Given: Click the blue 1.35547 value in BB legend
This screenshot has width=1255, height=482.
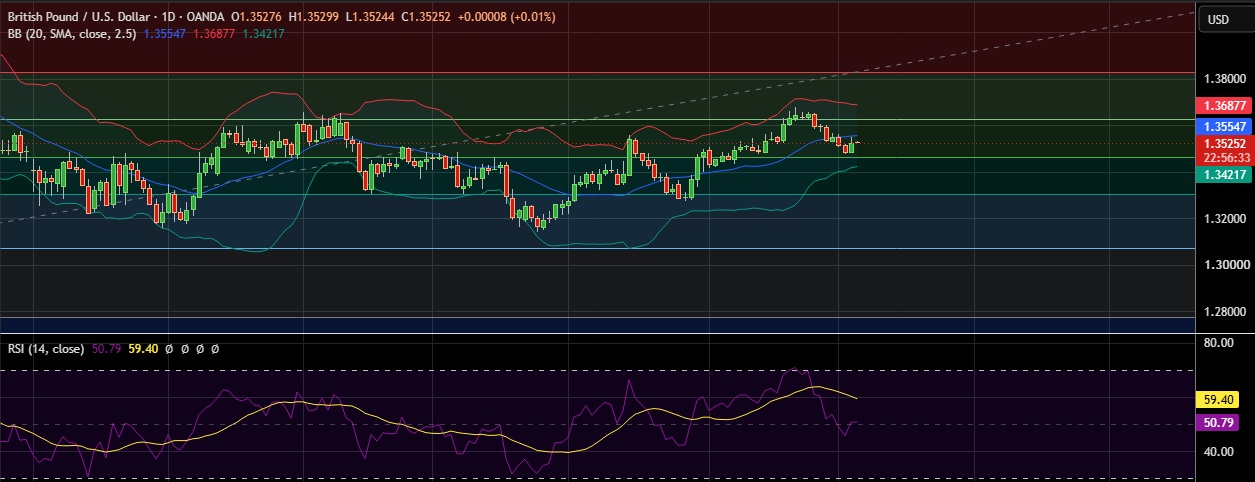Looking at the screenshot, I should tap(163, 33).
